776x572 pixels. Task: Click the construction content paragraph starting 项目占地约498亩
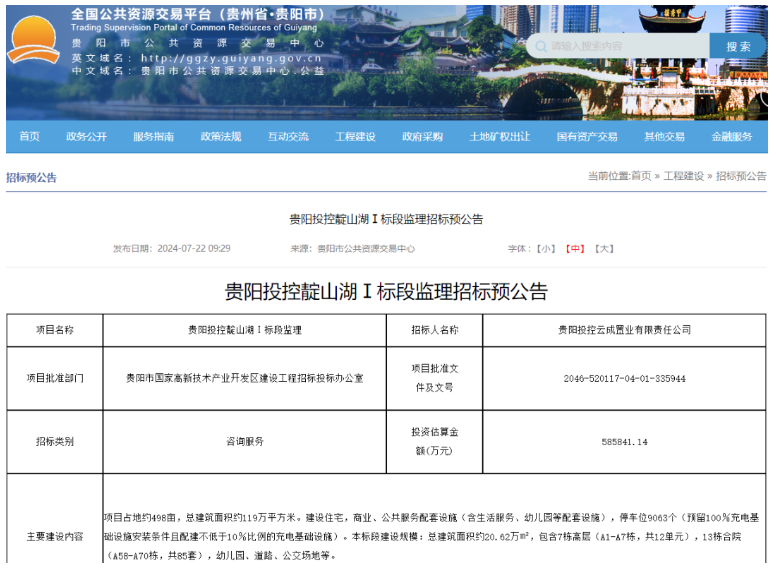click(x=432, y=536)
